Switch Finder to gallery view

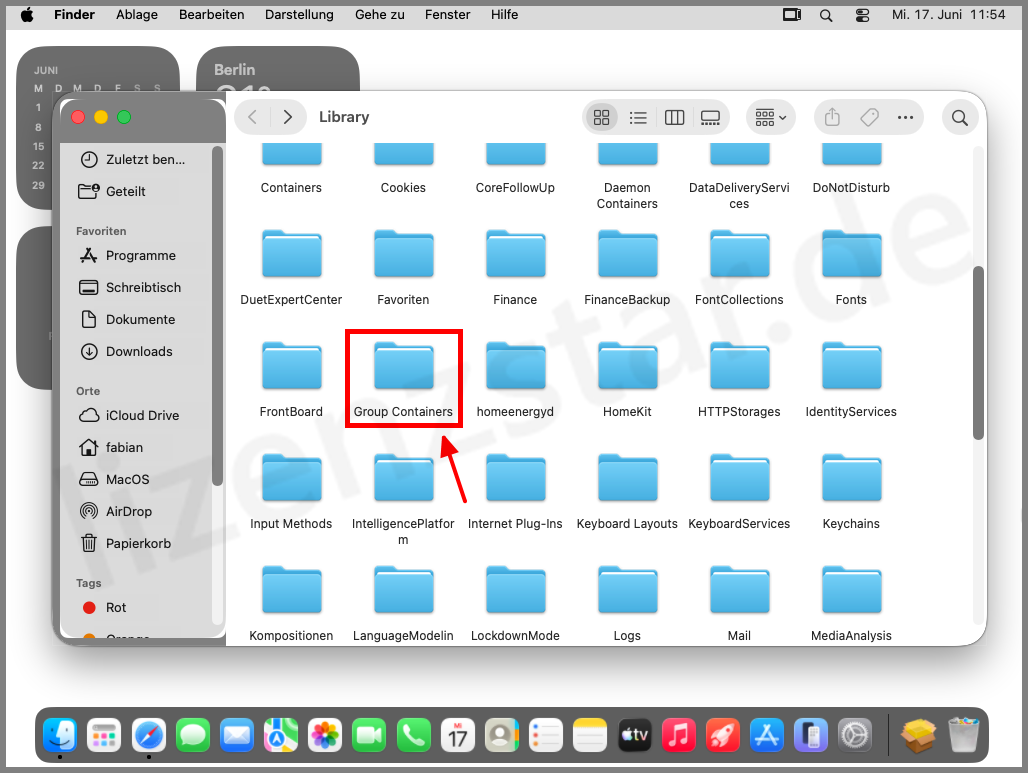(710, 117)
